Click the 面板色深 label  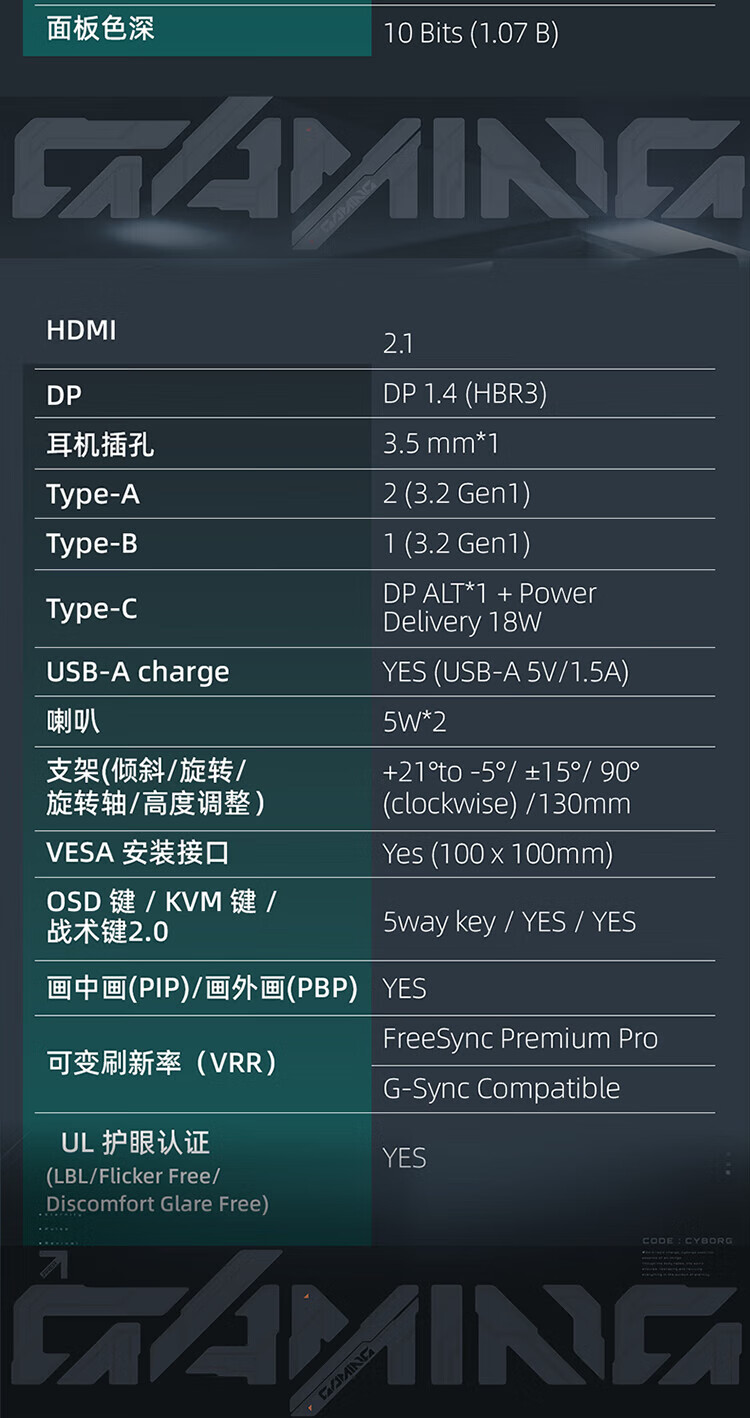100,28
